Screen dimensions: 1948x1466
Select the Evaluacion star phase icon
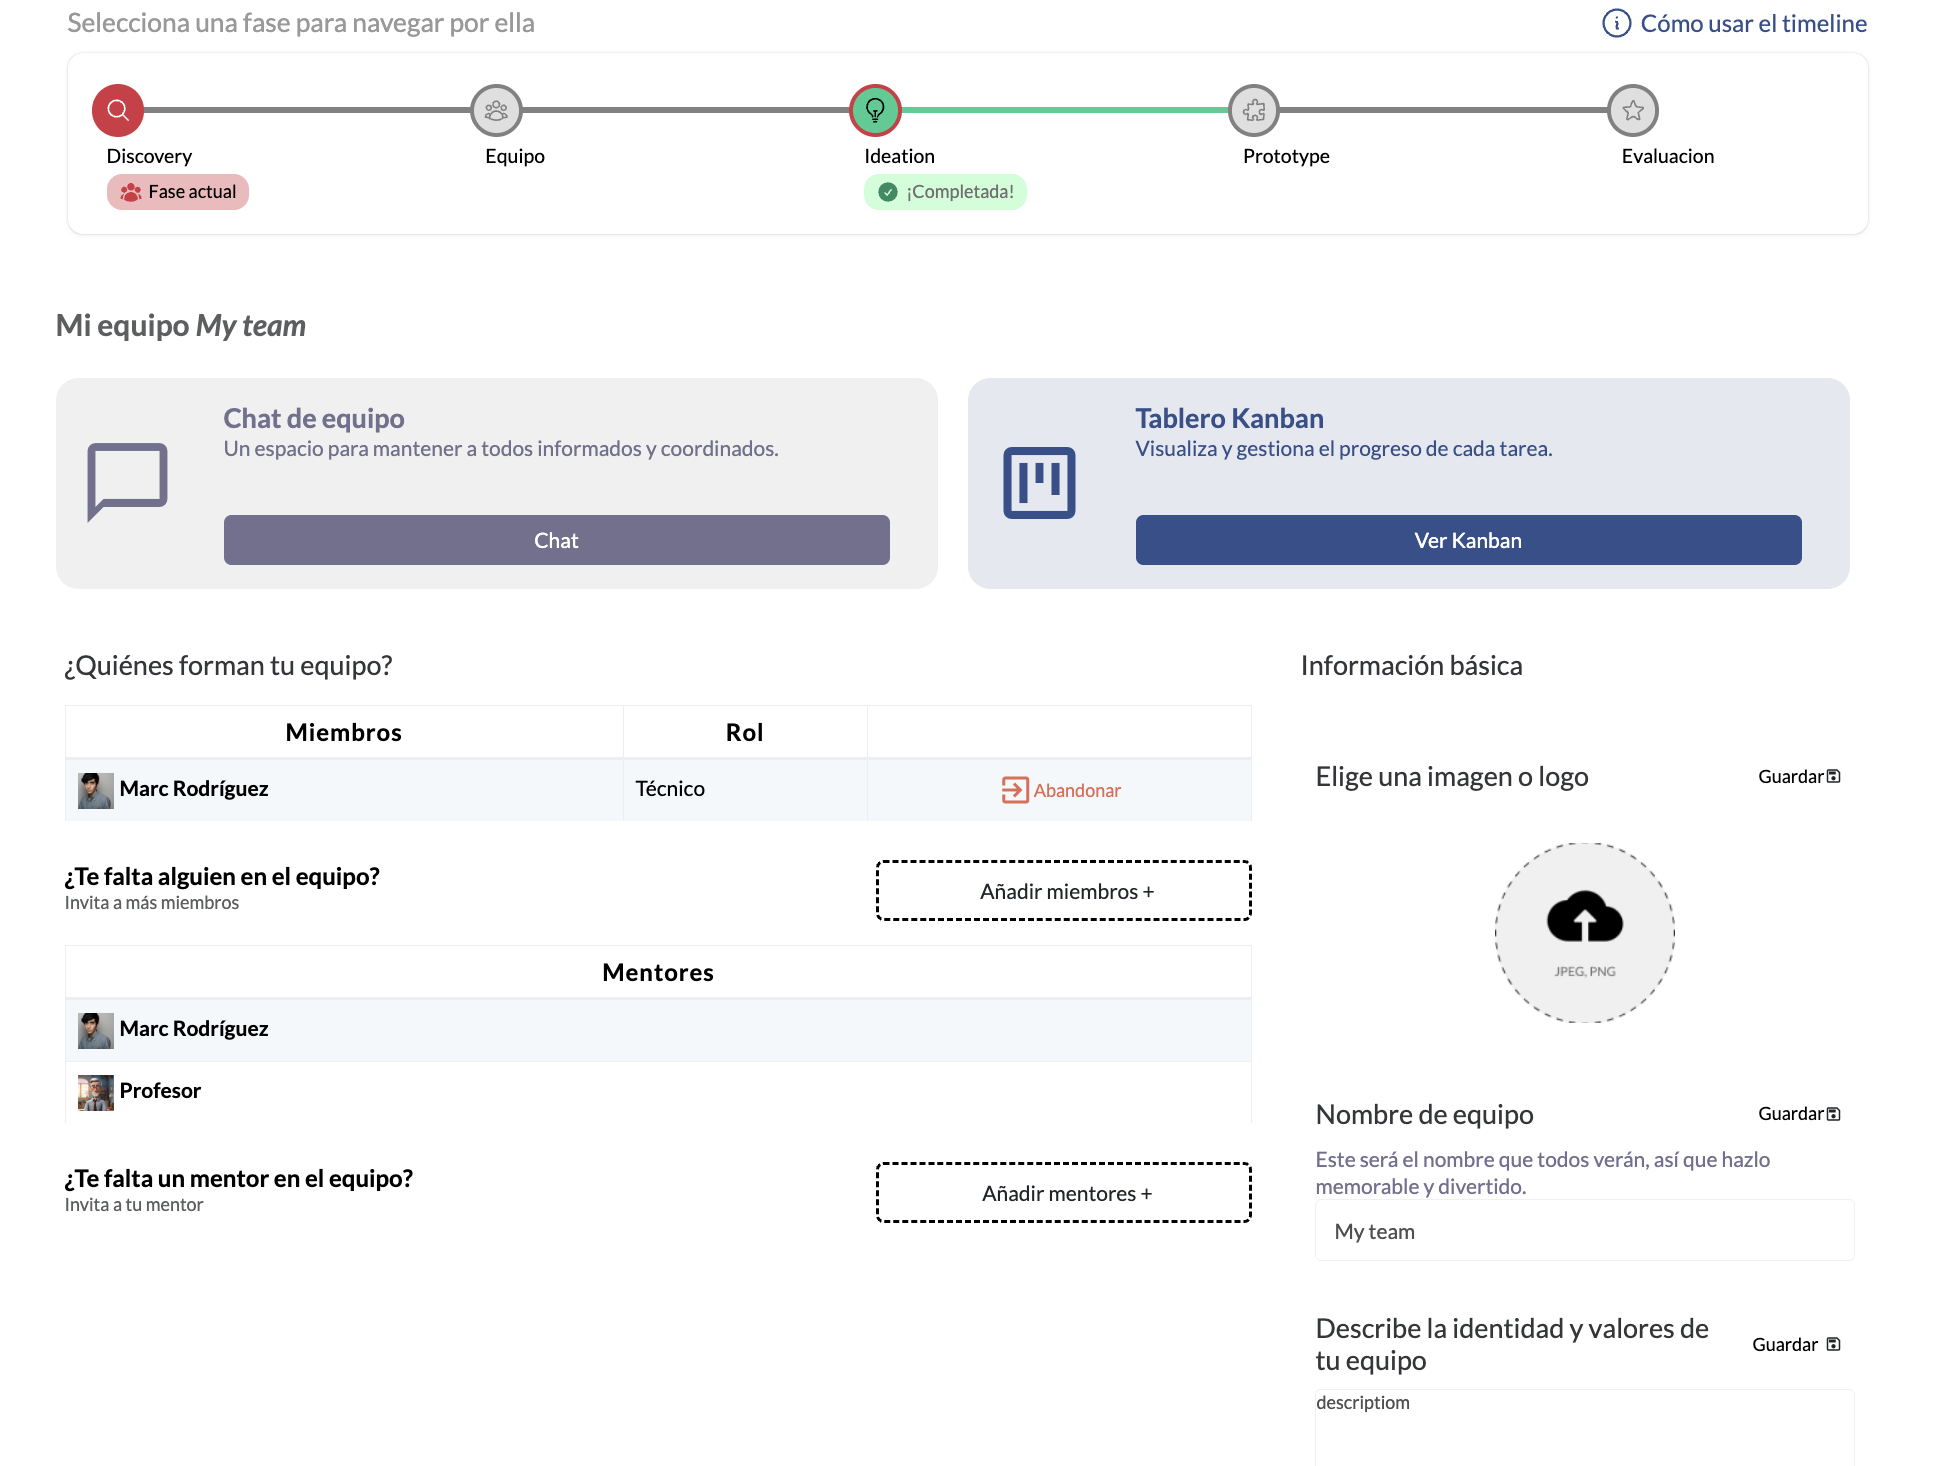[1632, 110]
